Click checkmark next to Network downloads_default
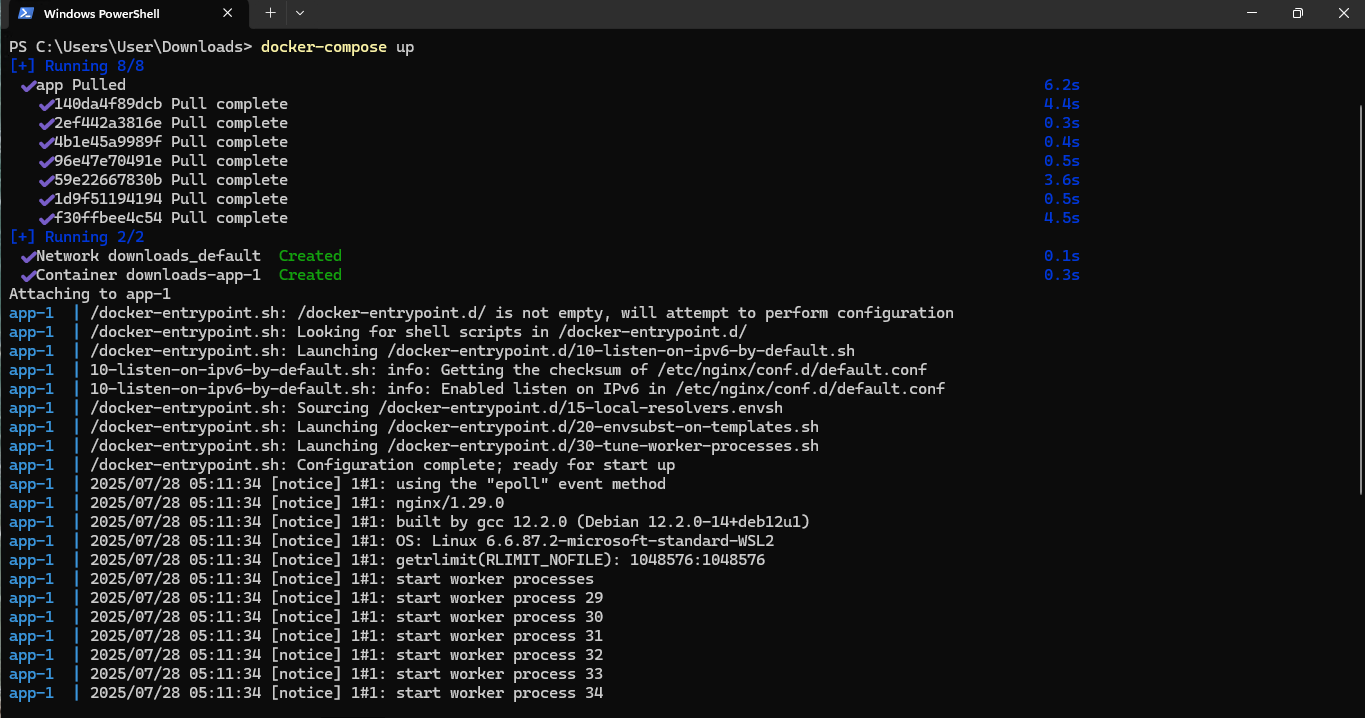The image size is (1365, 718). [28, 257]
